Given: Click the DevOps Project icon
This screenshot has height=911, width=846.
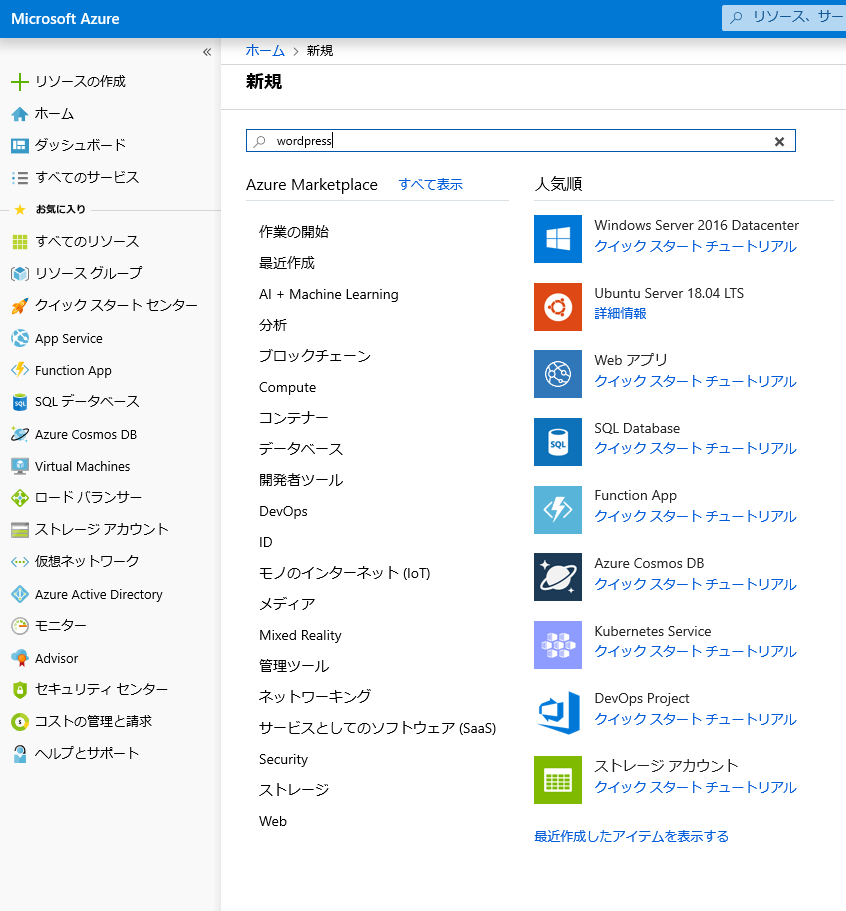Looking at the screenshot, I should (557, 712).
